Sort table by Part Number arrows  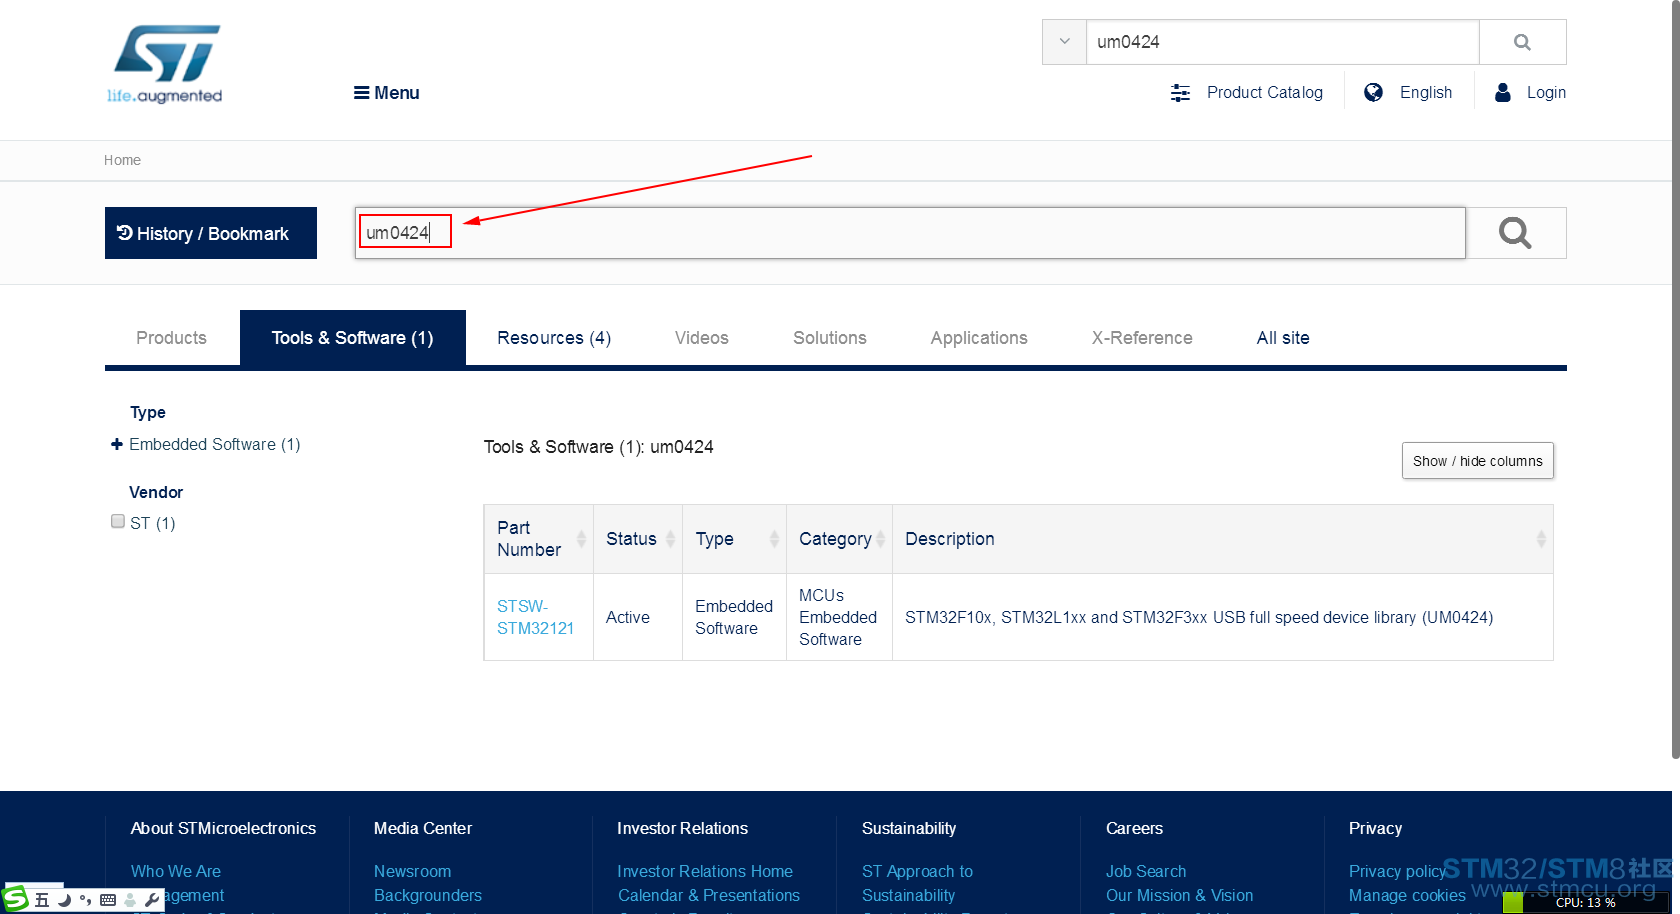(x=581, y=539)
